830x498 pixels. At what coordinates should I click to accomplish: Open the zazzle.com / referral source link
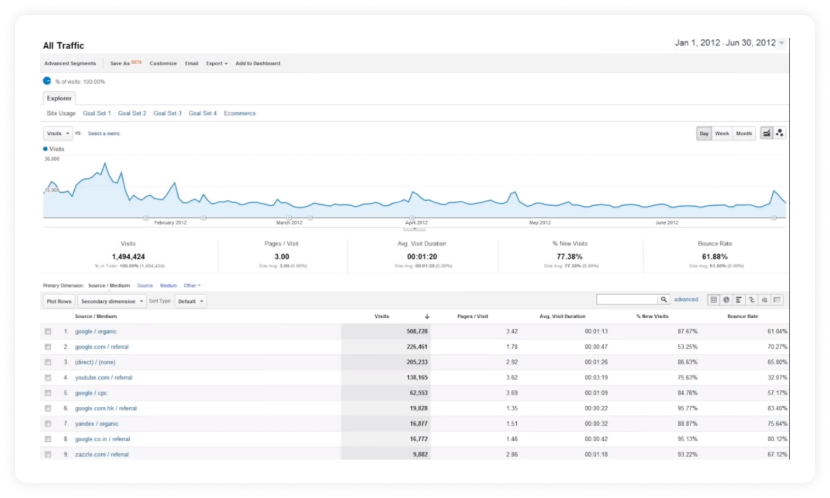(102, 455)
